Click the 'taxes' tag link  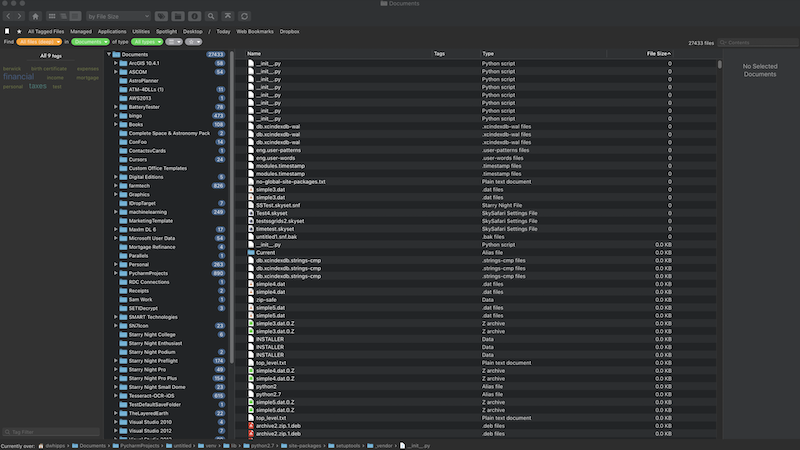pos(38,86)
